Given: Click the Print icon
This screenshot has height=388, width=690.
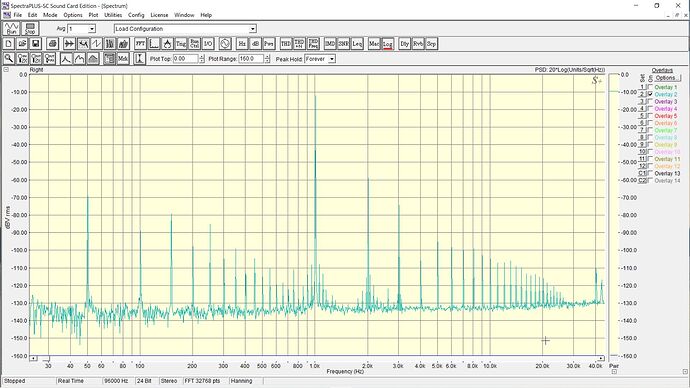Looking at the screenshot, I should (x=52, y=44).
